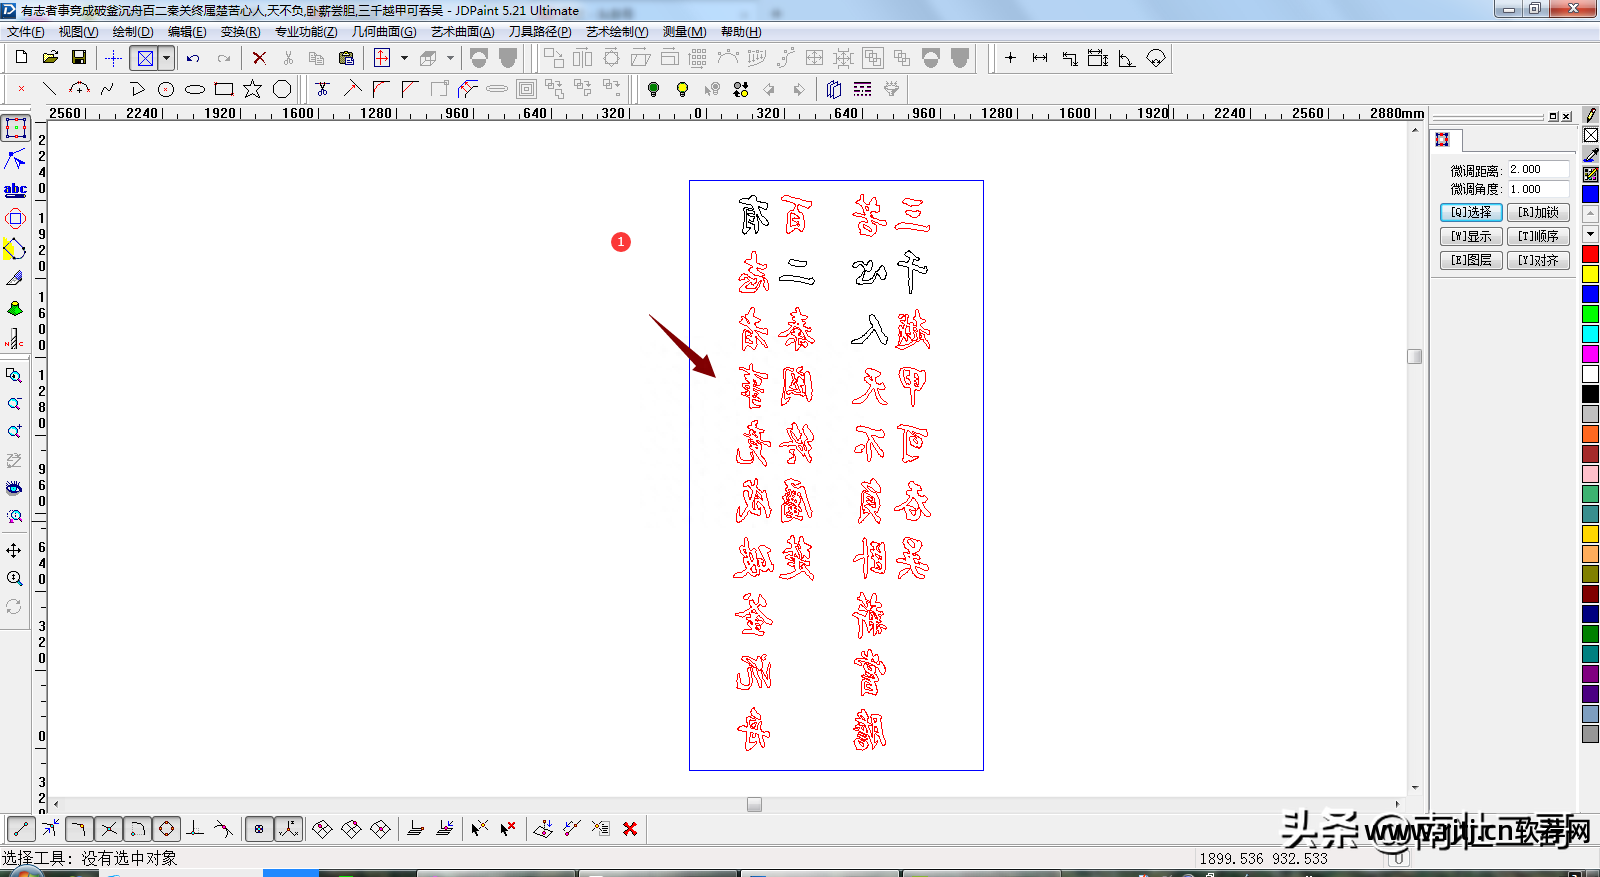The image size is (1600, 877).
Task: Toggle endpoint snap in bottom toolbar
Action: click(21, 829)
